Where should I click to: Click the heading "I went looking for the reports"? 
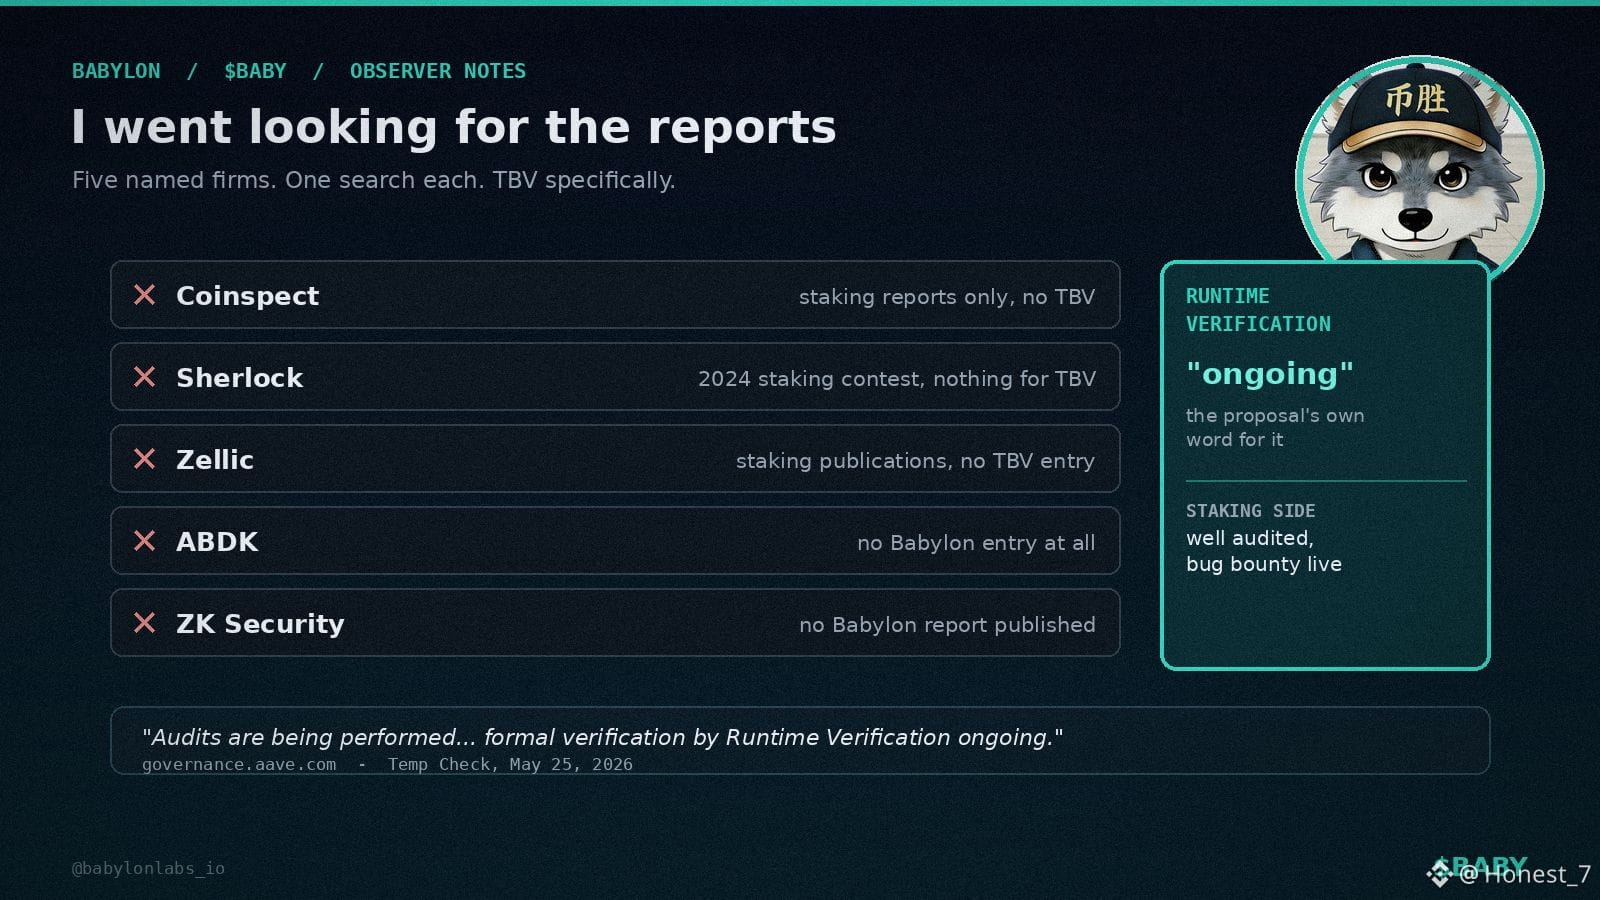point(454,127)
